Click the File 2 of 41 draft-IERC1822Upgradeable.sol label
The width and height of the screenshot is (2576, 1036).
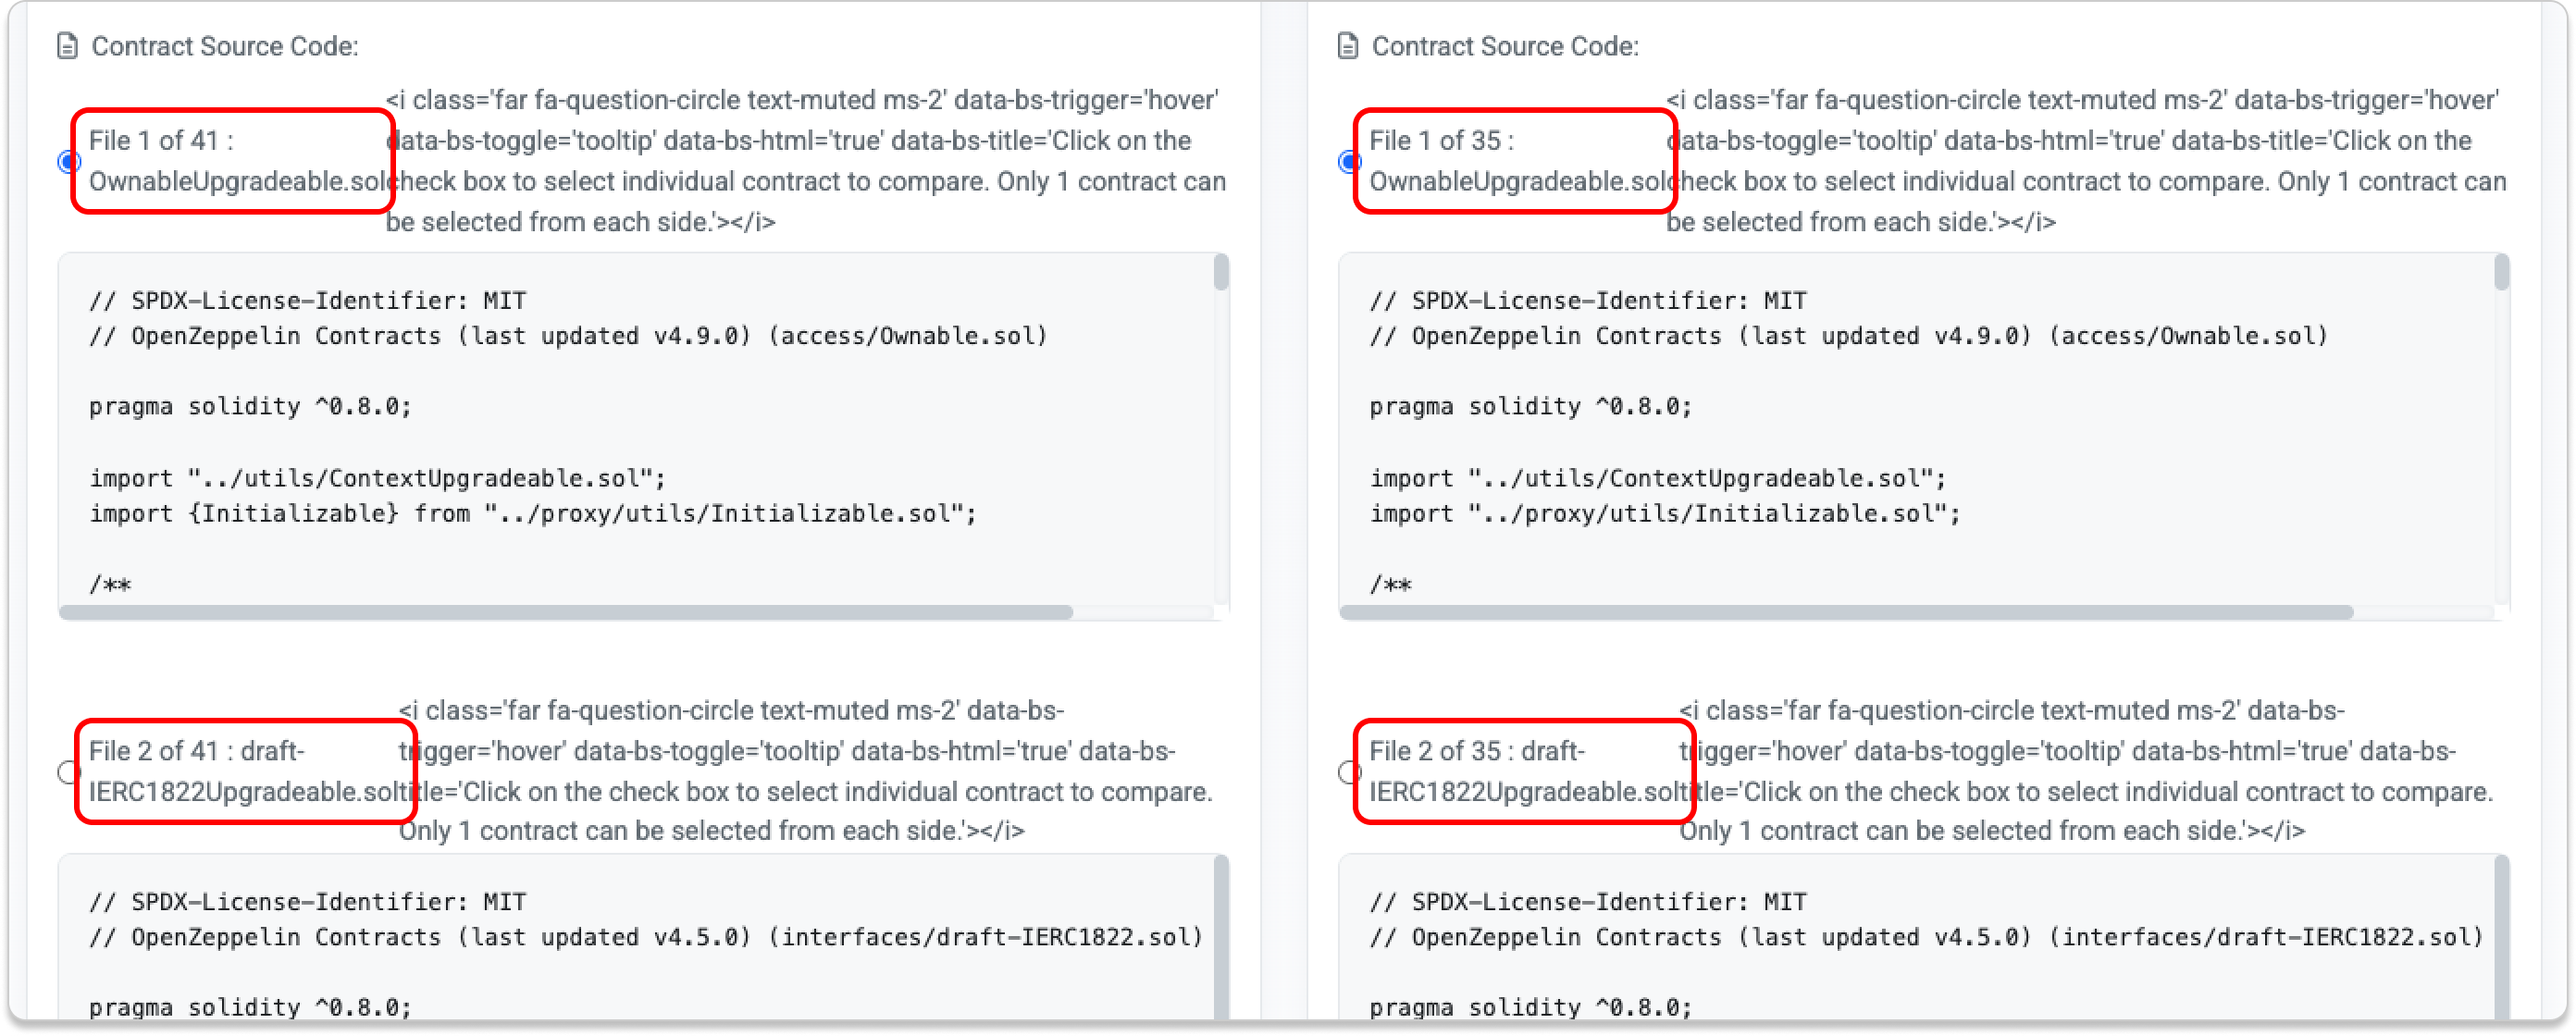click(244, 771)
